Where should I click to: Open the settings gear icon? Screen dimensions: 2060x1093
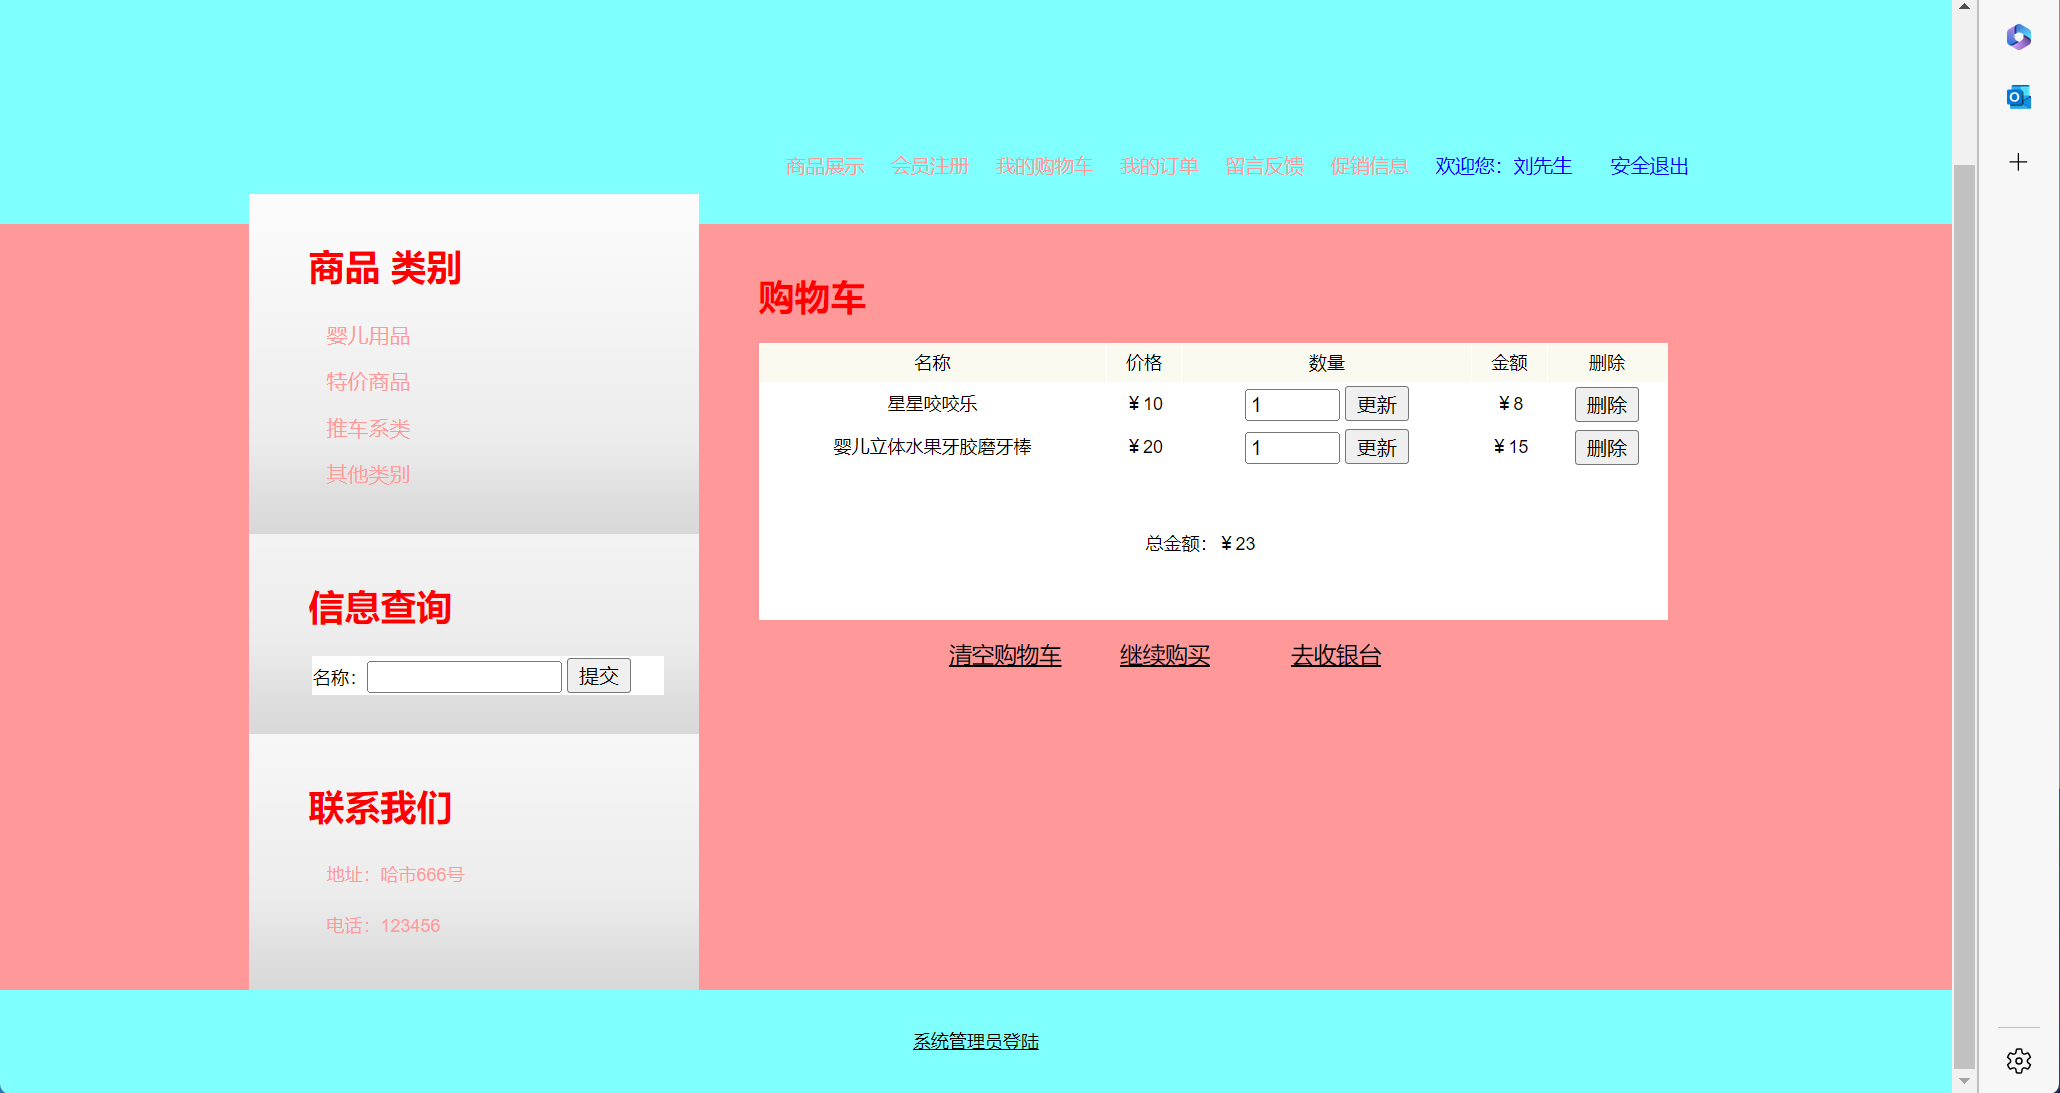pyautogui.click(x=2018, y=1061)
